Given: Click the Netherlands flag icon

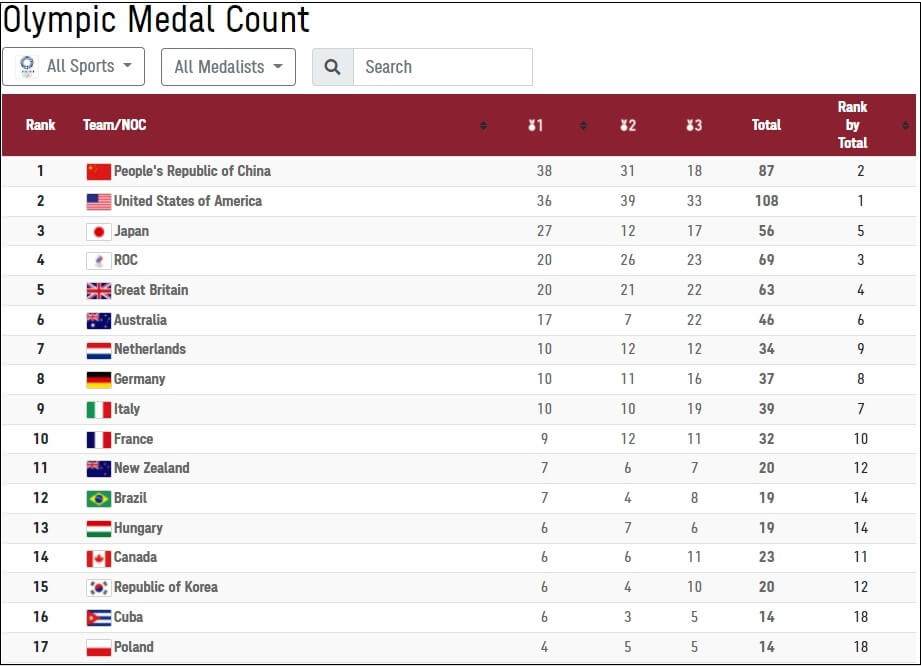Looking at the screenshot, I should (99, 350).
